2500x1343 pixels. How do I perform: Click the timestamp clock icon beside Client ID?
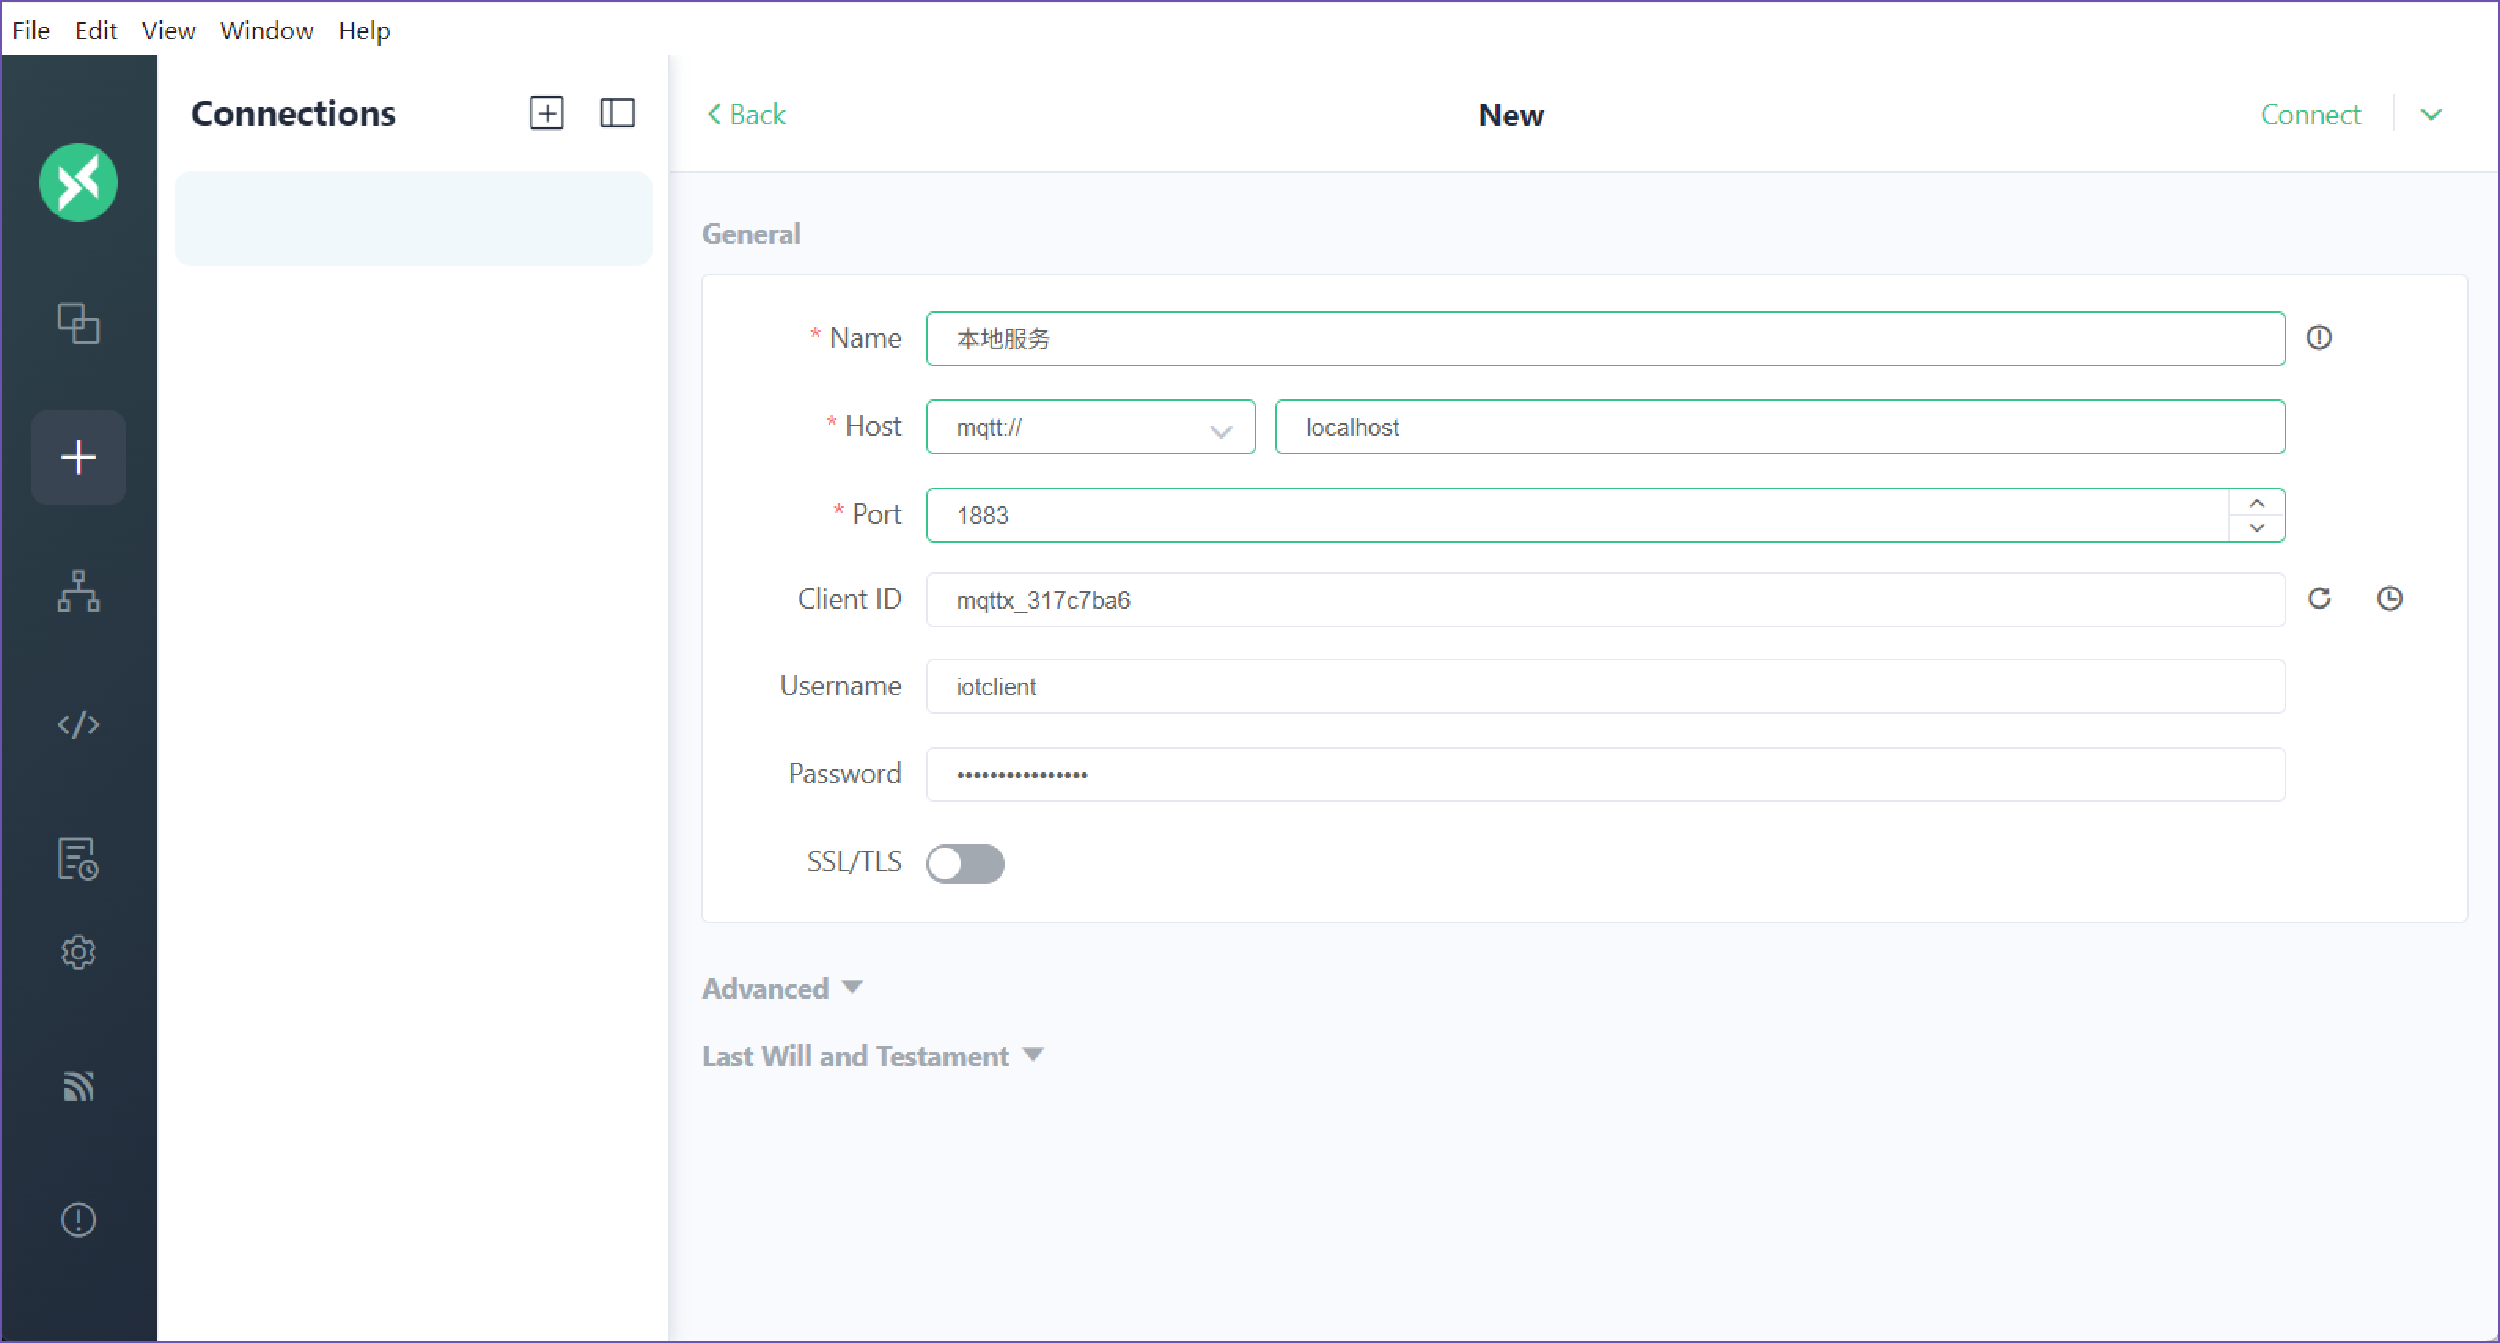pyautogui.click(x=2389, y=599)
